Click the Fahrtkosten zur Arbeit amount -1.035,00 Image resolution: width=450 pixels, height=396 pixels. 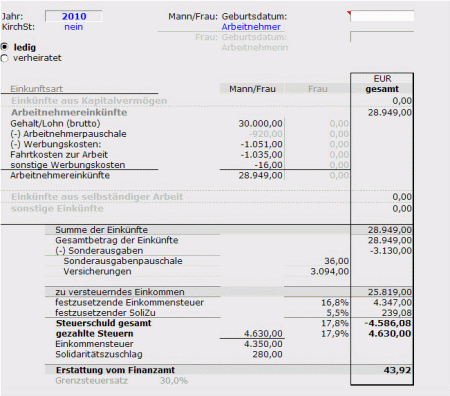pos(261,155)
